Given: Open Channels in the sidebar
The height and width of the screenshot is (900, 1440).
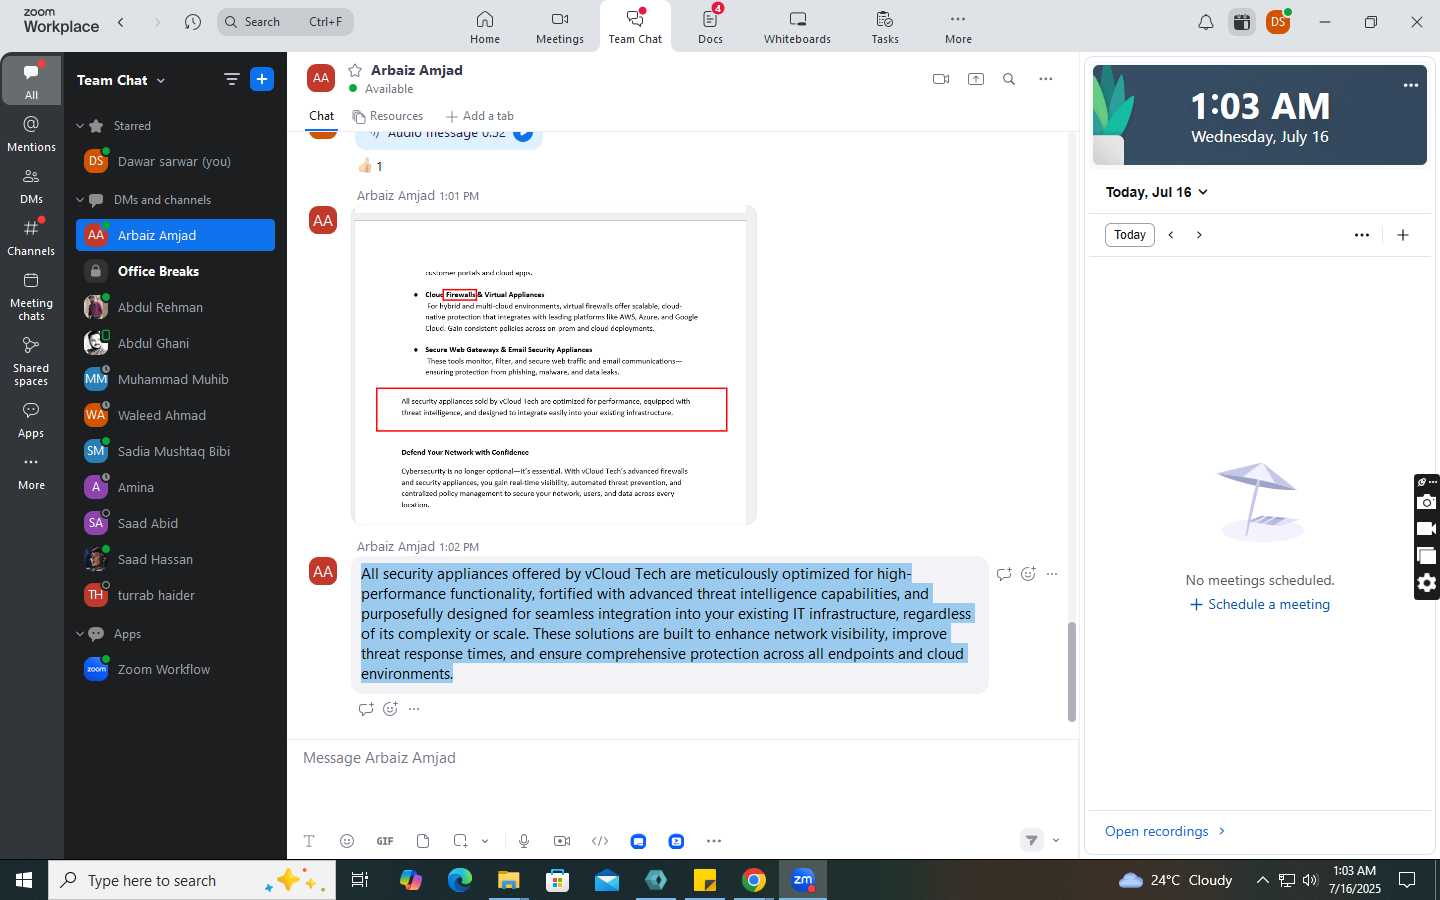Looking at the screenshot, I should click(32, 237).
